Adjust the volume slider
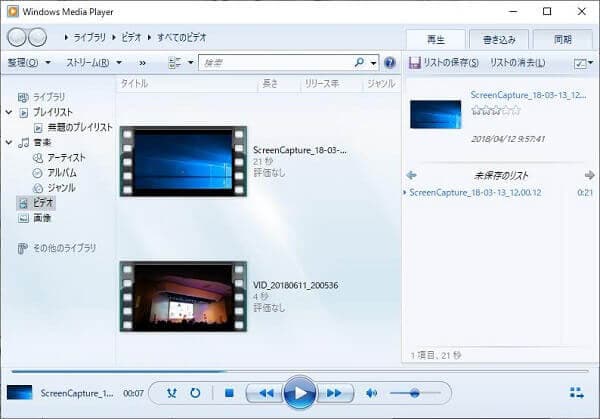Image resolution: width=600 pixels, height=419 pixels. [x=415, y=393]
